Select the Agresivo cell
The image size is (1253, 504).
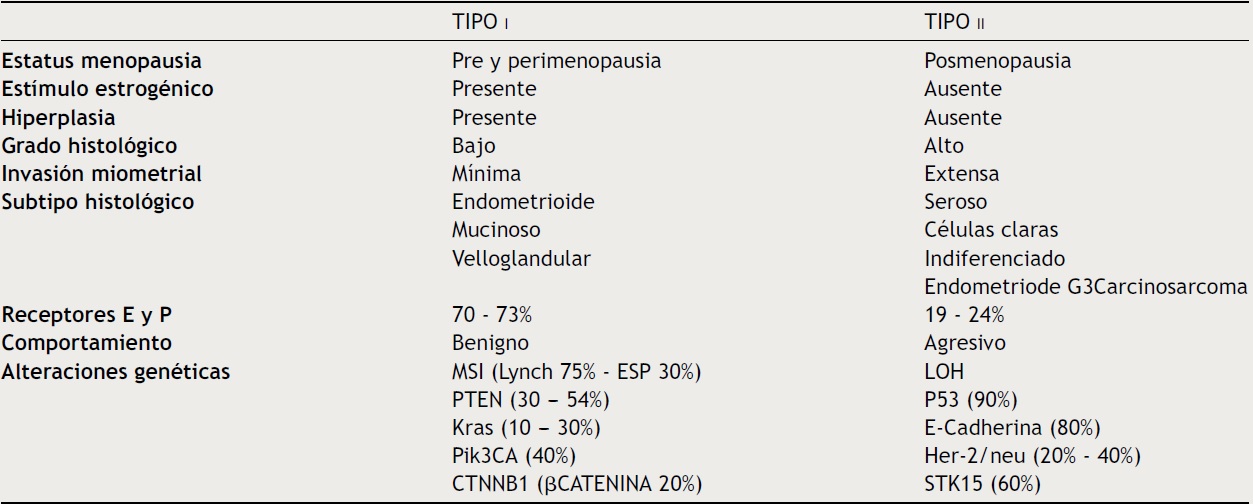click(965, 343)
